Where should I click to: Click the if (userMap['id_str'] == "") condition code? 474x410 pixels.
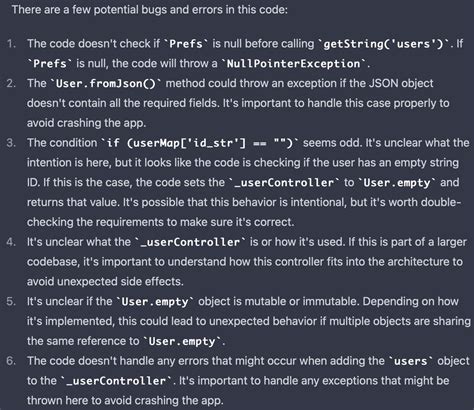point(200,143)
